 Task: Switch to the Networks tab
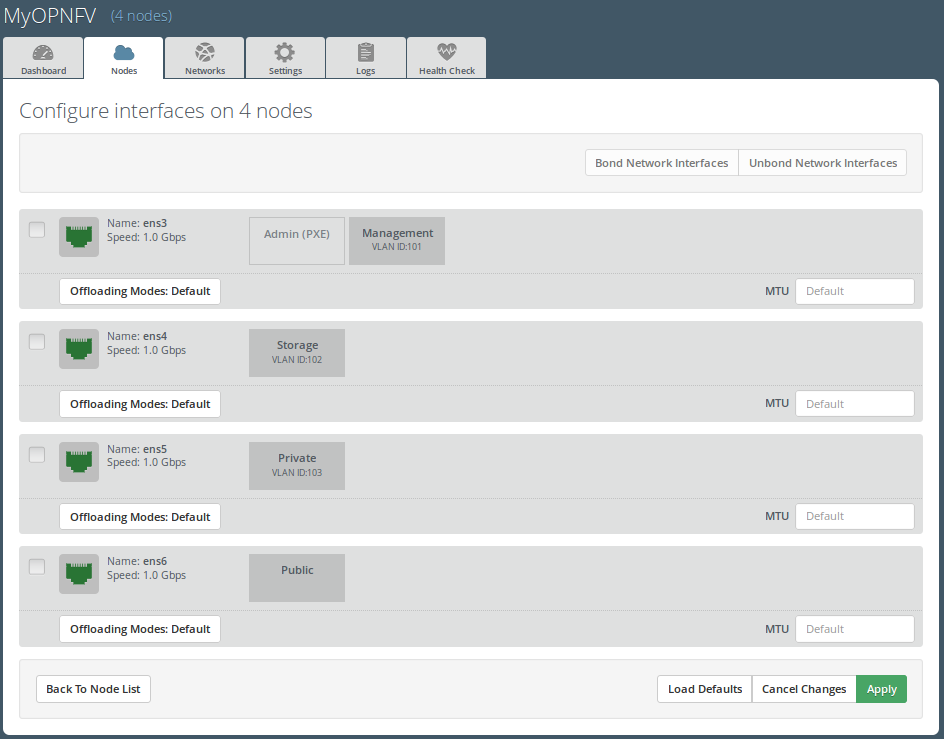coord(205,59)
